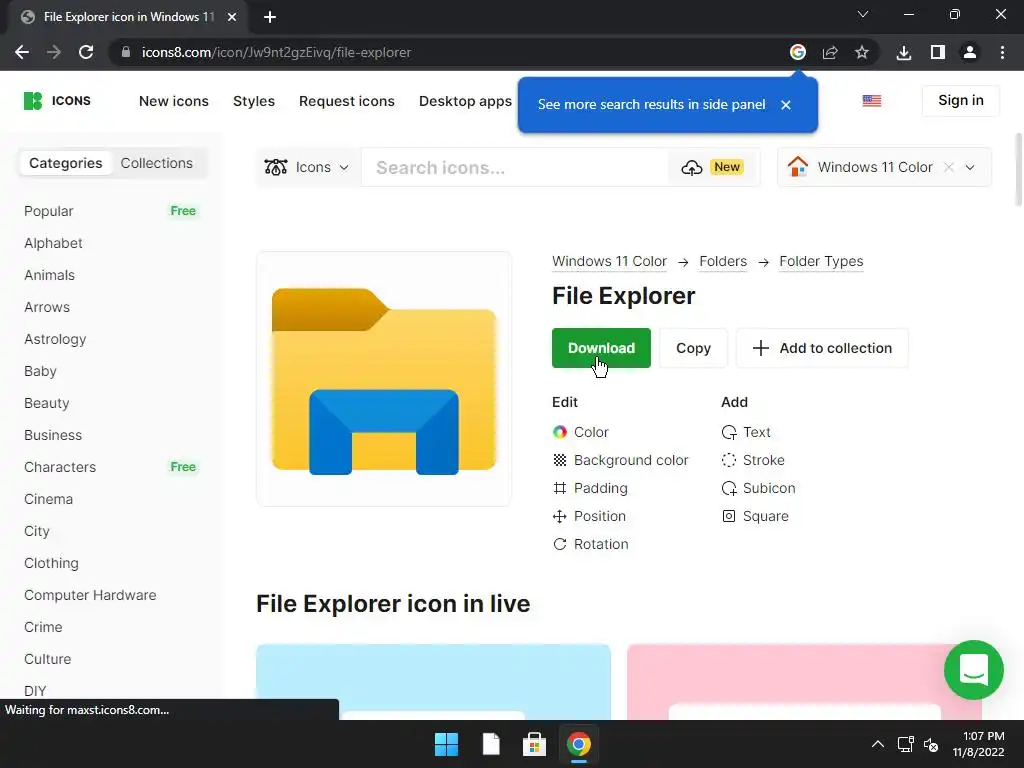Select the Rotation edit option

coord(590,544)
